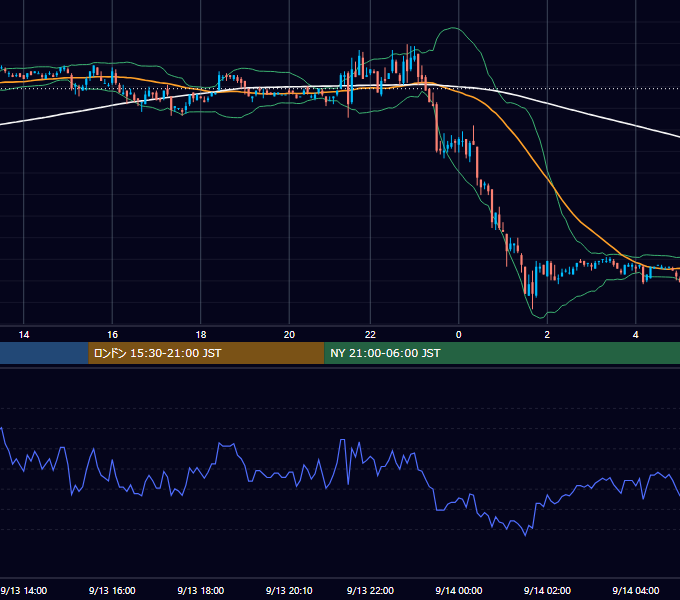
Task: Click the 9/13 18:00 date label
Action: coord(201,590)
